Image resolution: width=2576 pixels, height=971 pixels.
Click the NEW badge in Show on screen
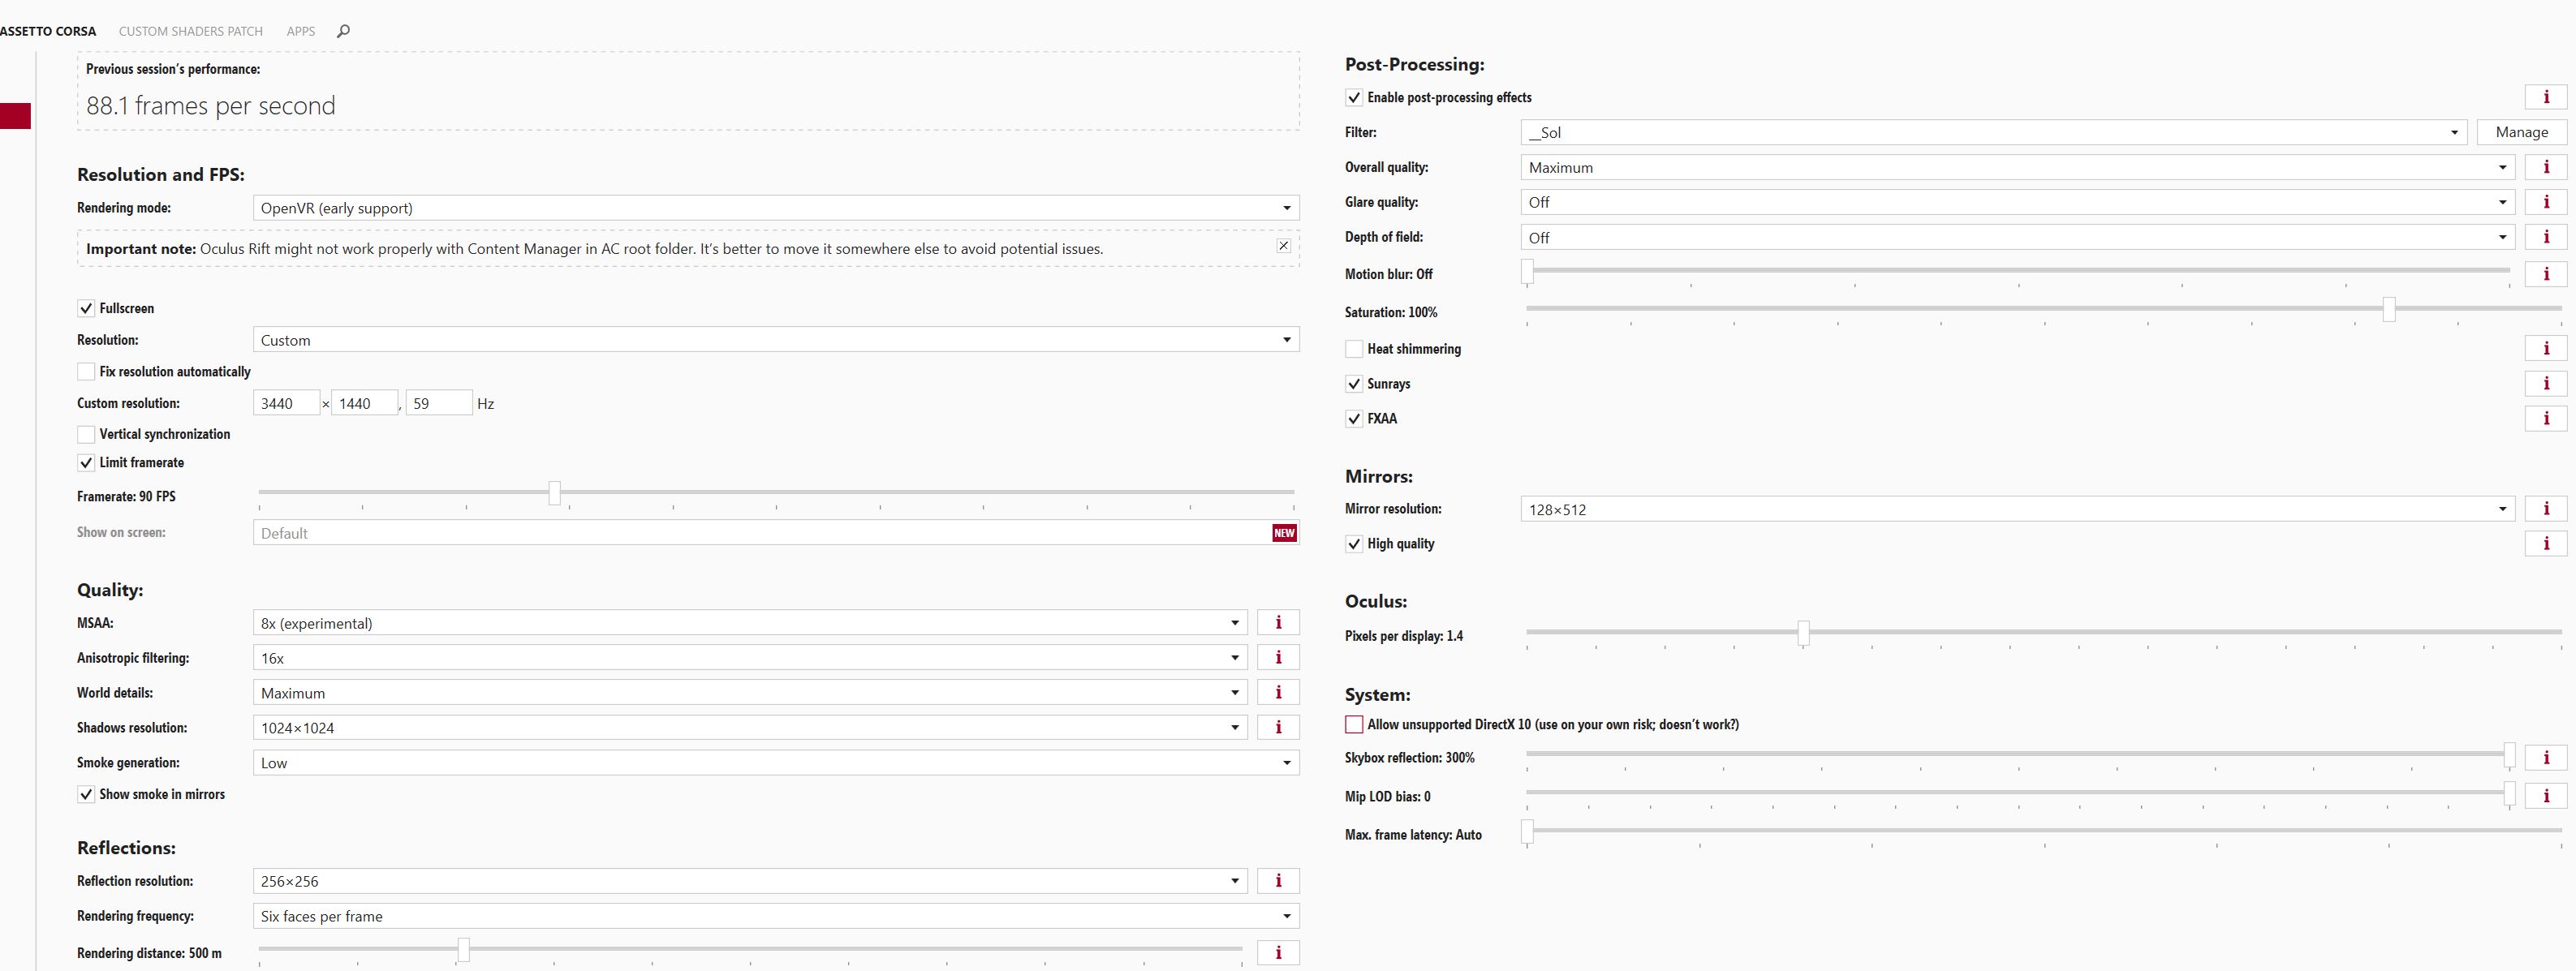coord(1284,533)
